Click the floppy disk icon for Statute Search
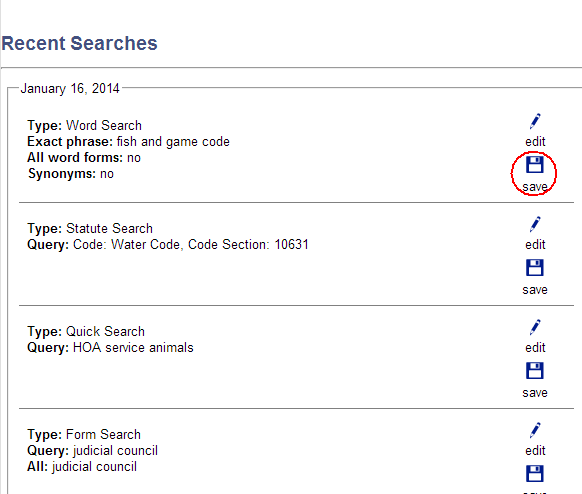582x494 pixels. 534,268
